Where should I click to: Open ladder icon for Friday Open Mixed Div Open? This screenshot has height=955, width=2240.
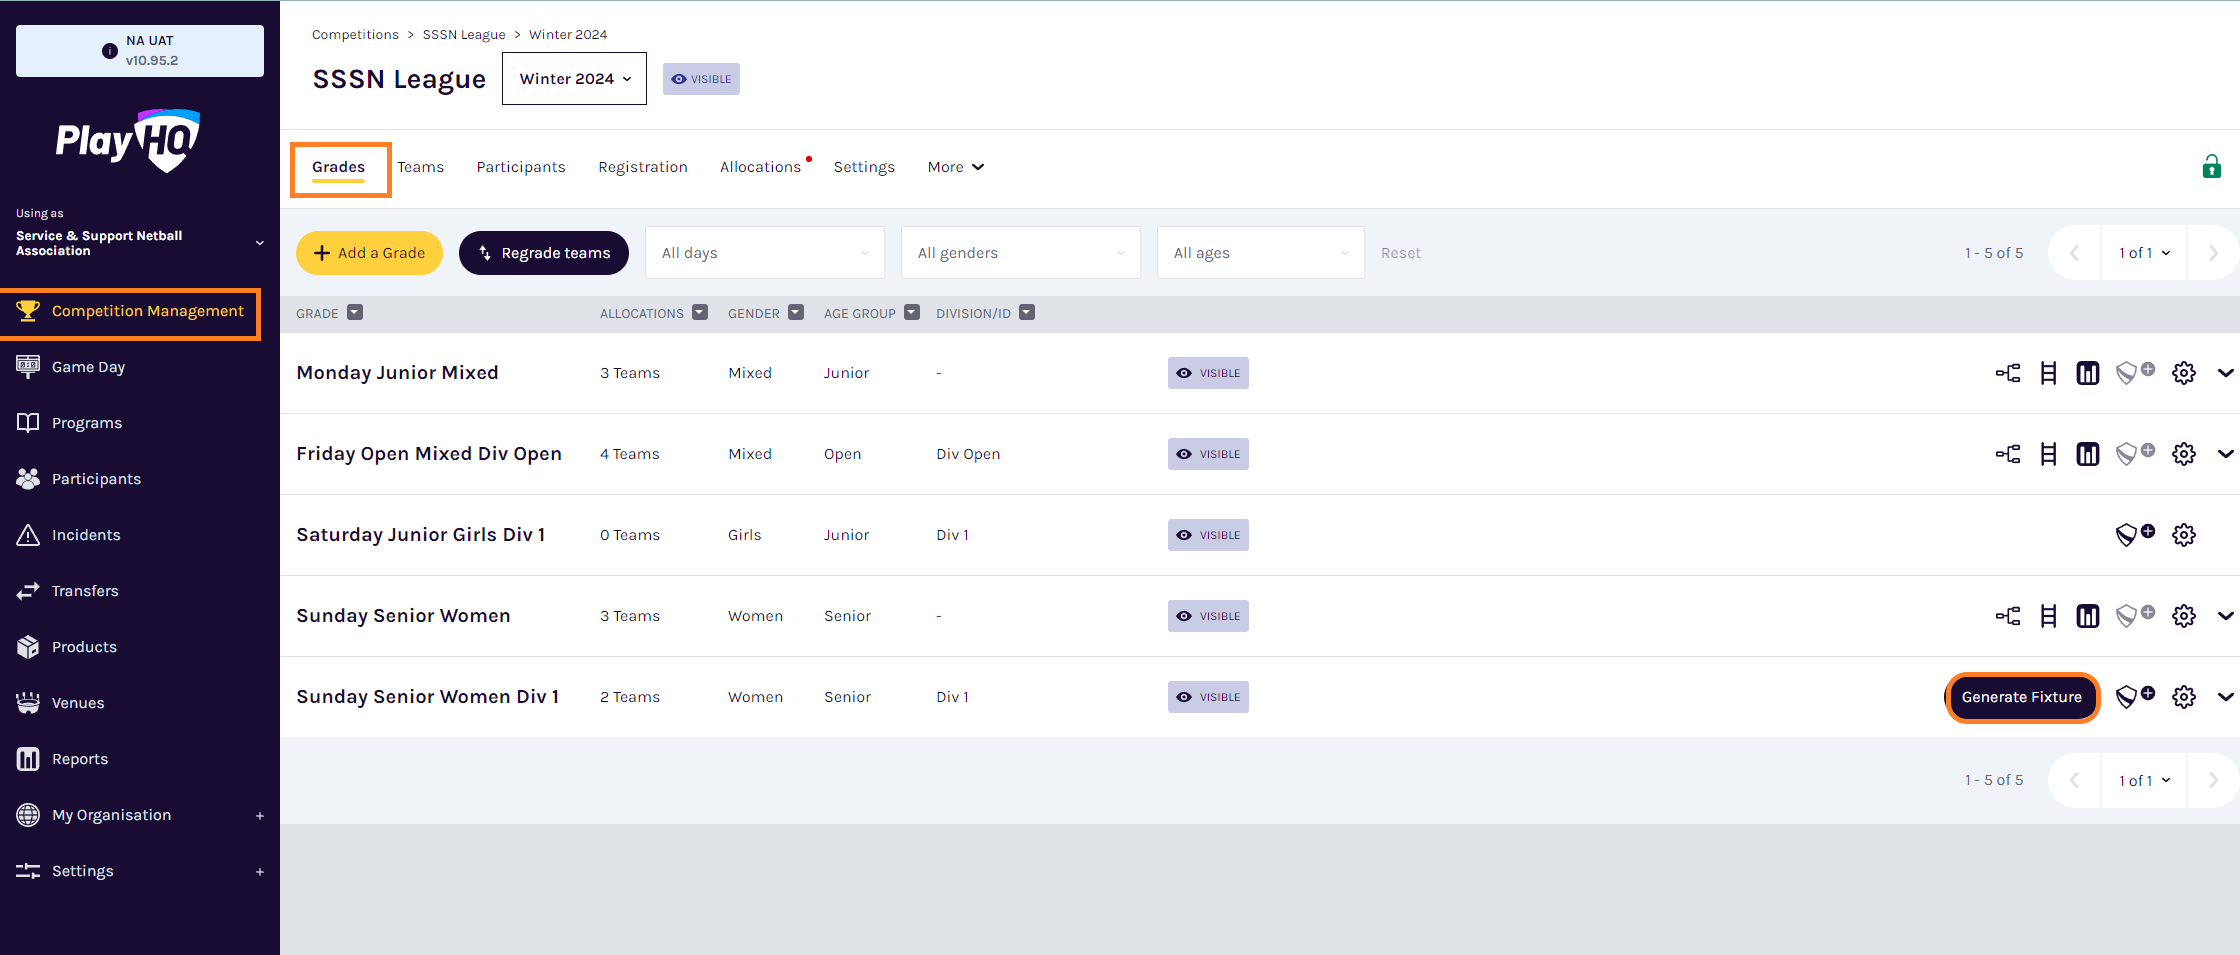point(2048,454)
